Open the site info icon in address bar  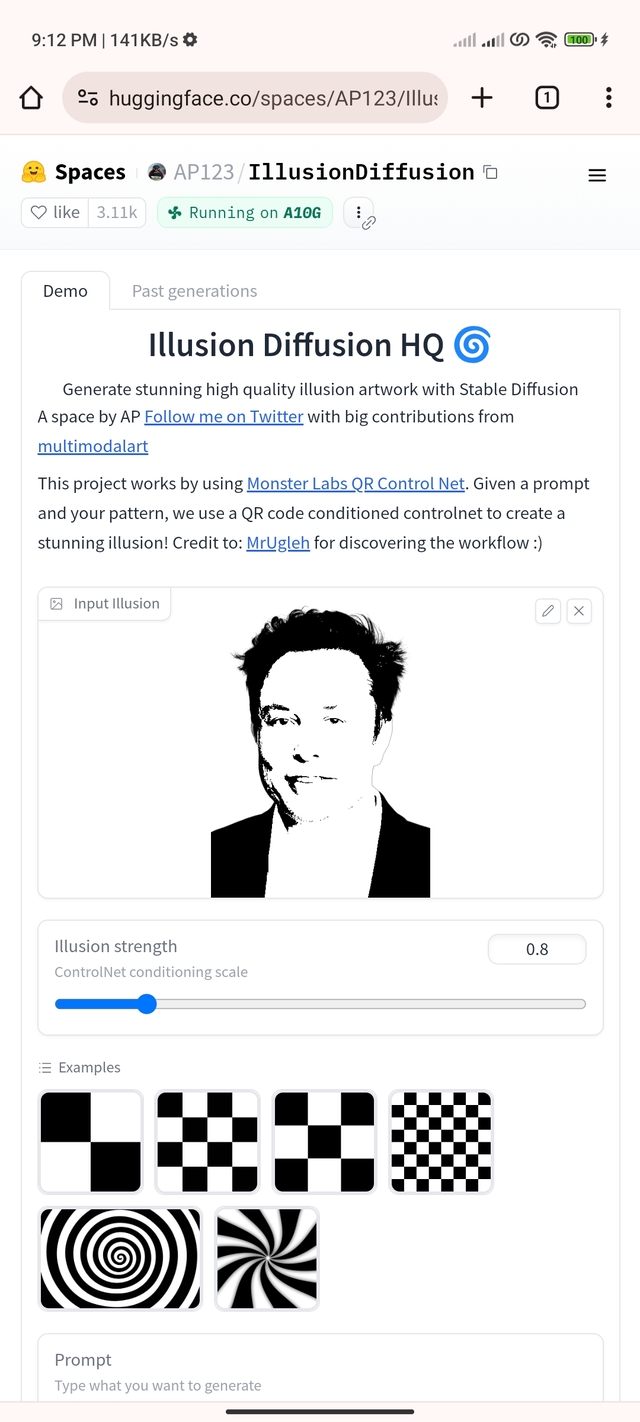tap(88, 97)
